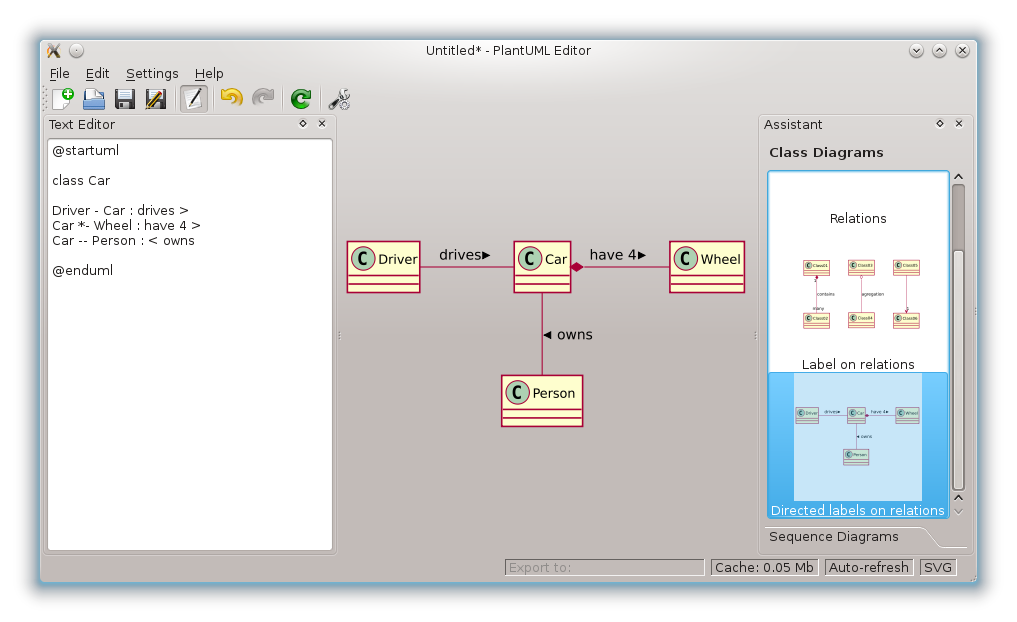The width and height of the screenshot is (1017, 622).
Task: Open the Help menu
Action: 209,73
